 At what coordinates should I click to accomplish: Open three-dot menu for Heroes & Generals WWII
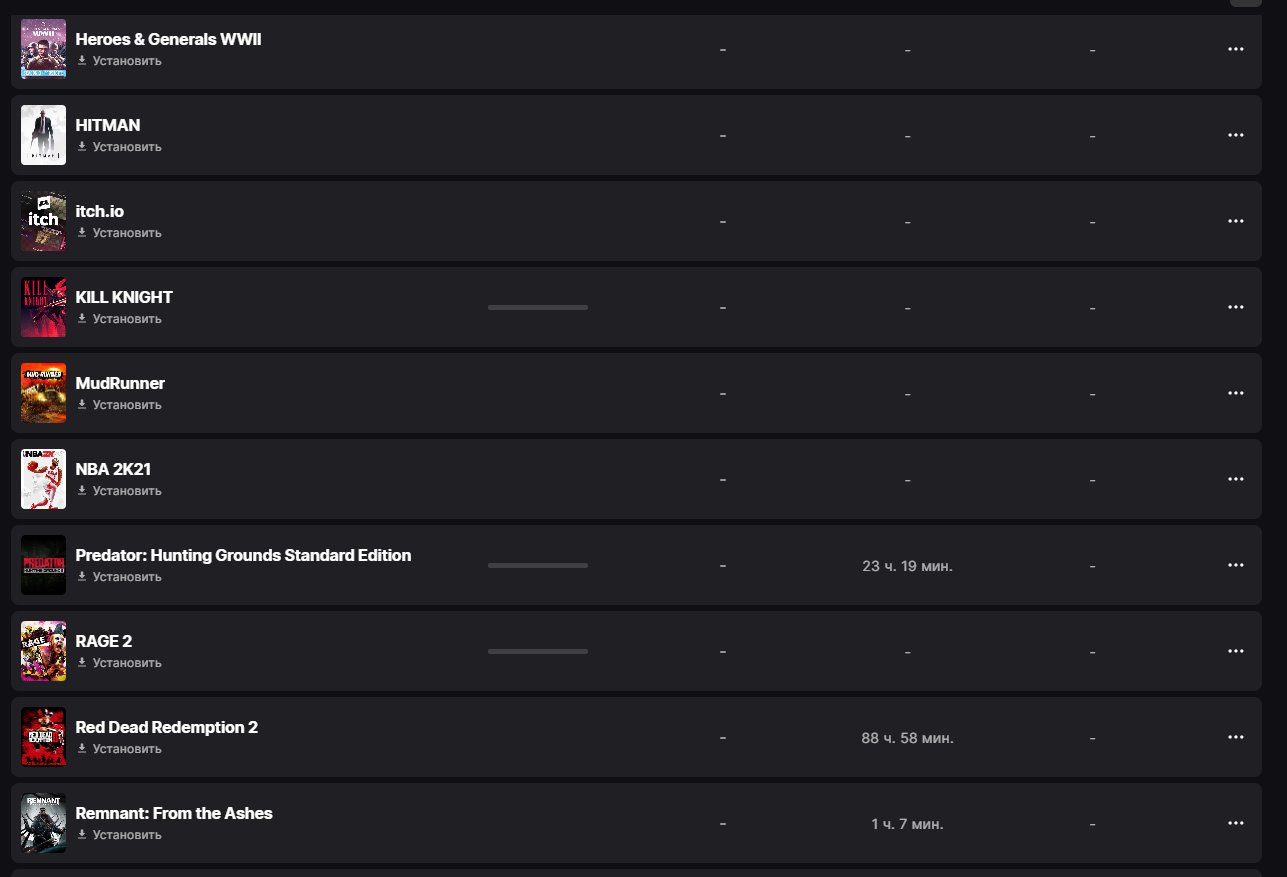point(1235,49)
